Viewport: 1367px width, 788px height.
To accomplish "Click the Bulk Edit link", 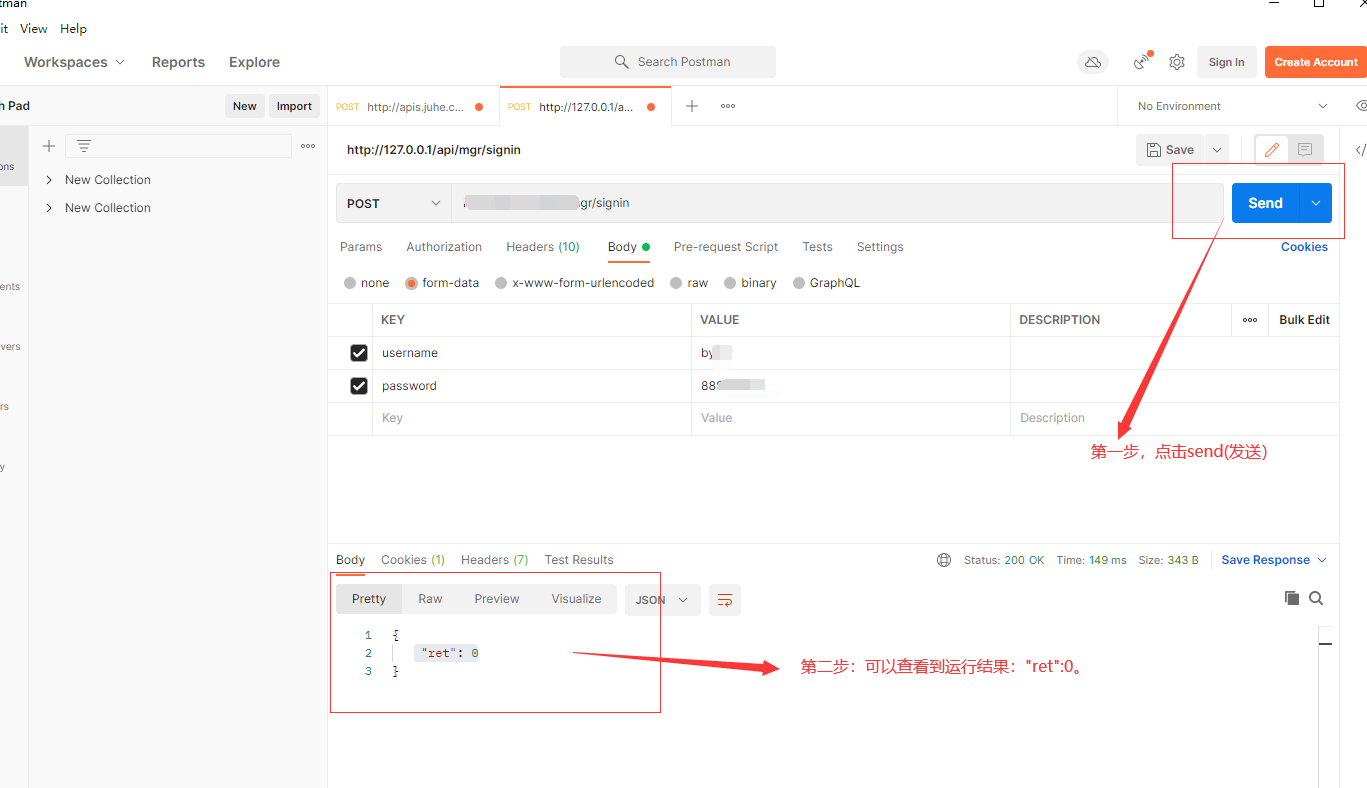I will [x=1304, y=320].
